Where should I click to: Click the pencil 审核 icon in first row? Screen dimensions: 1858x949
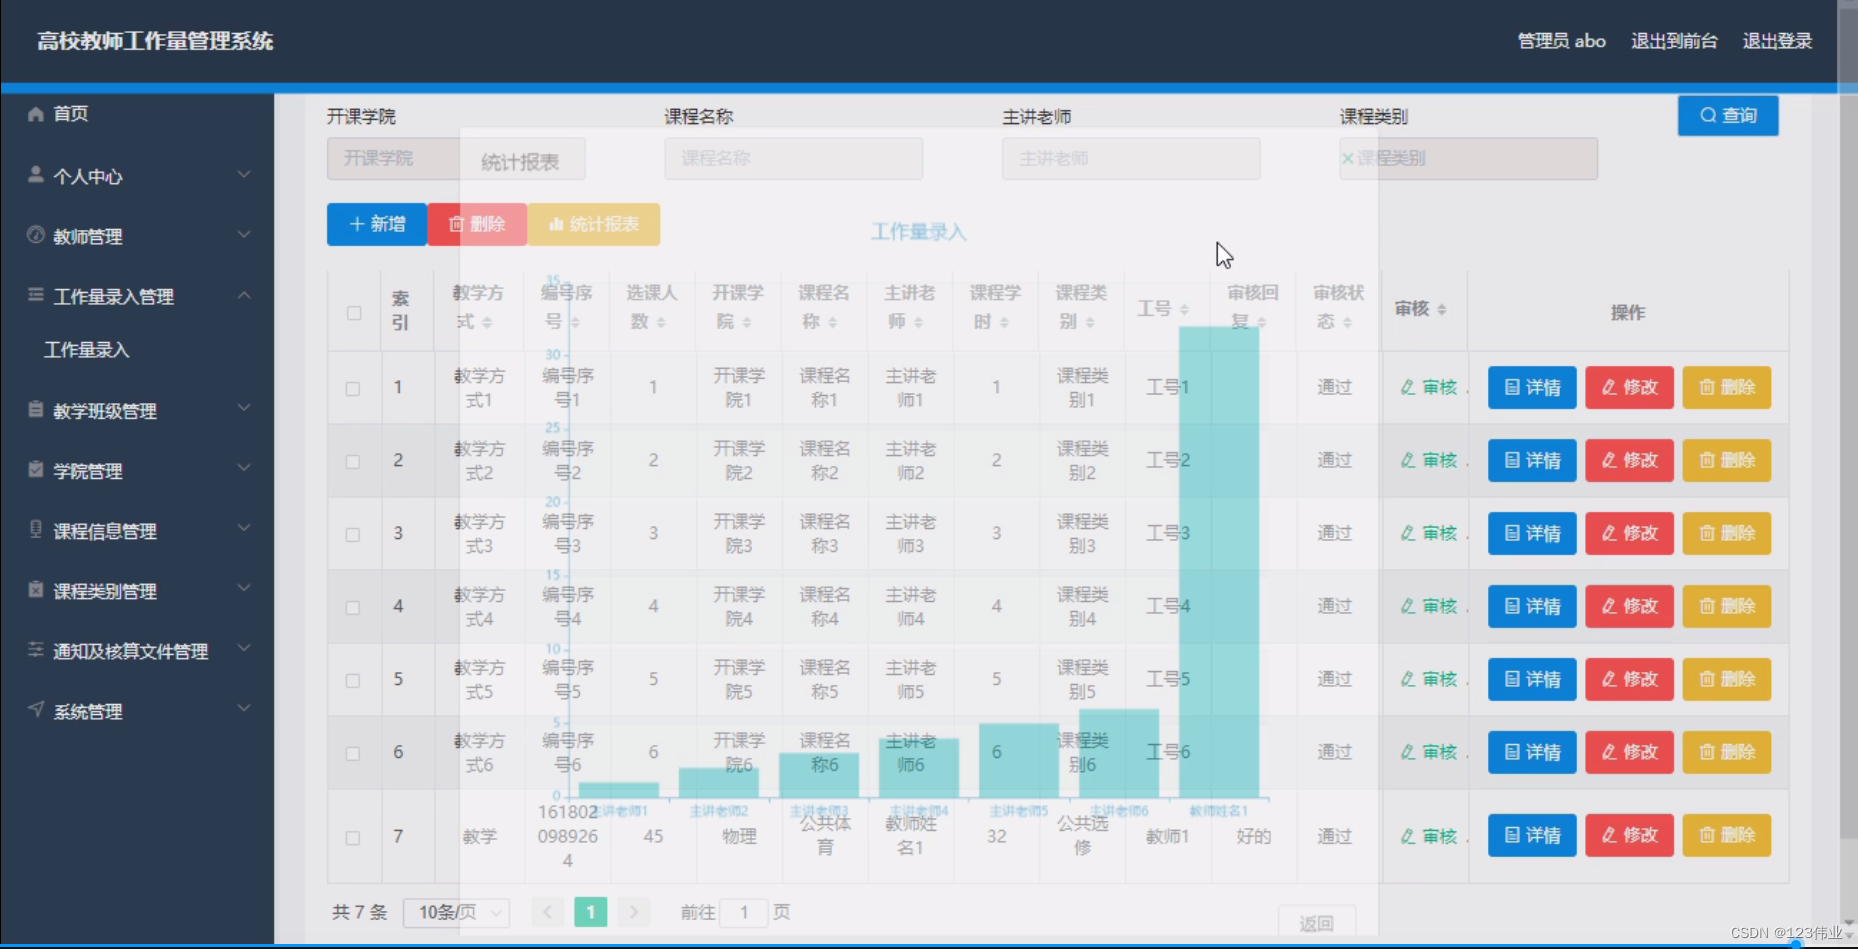[1409, 387]
